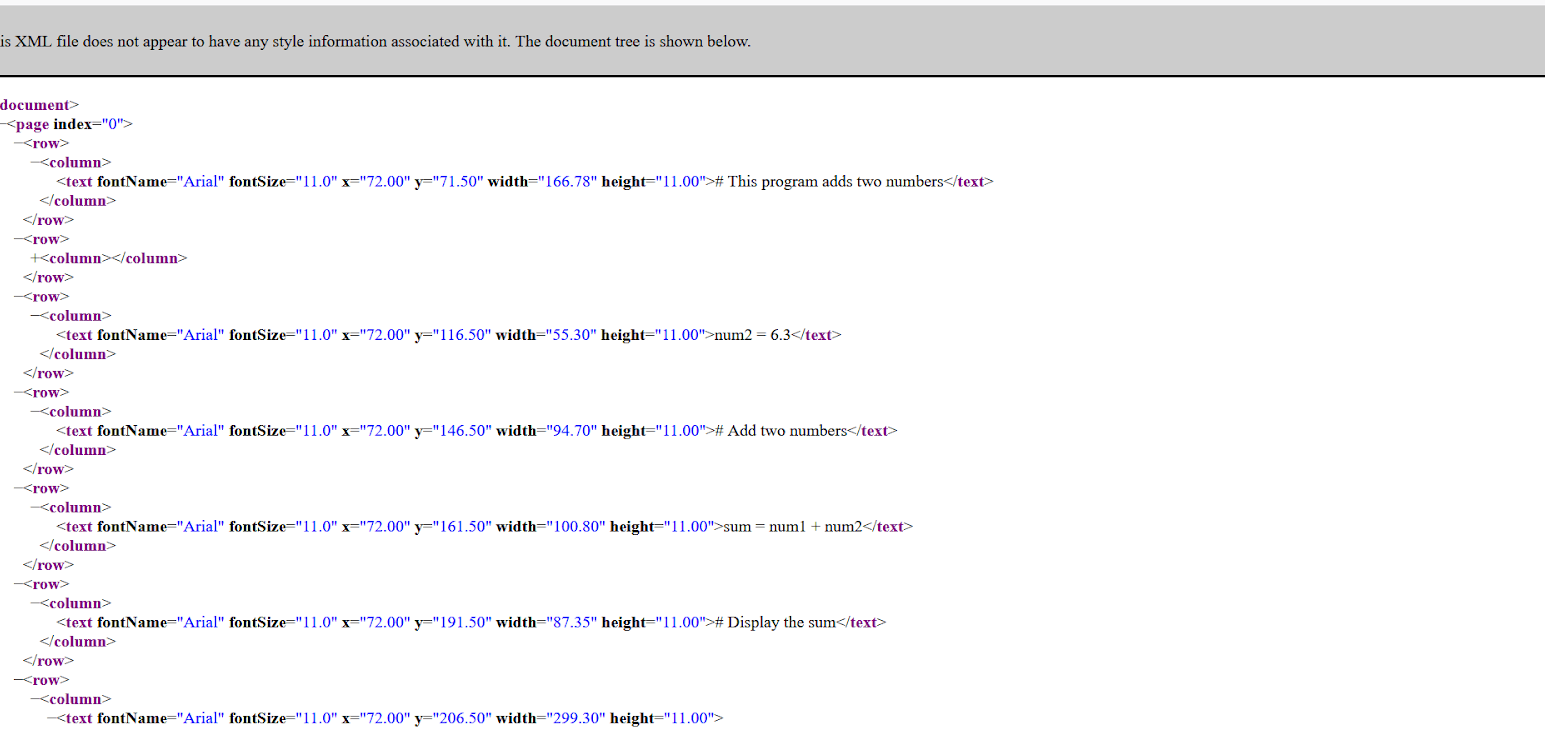The width and height of the screenshot is (1545, 730).
Task: Collapse the text element with width "299.30"
Action: (x=53, y=719)
